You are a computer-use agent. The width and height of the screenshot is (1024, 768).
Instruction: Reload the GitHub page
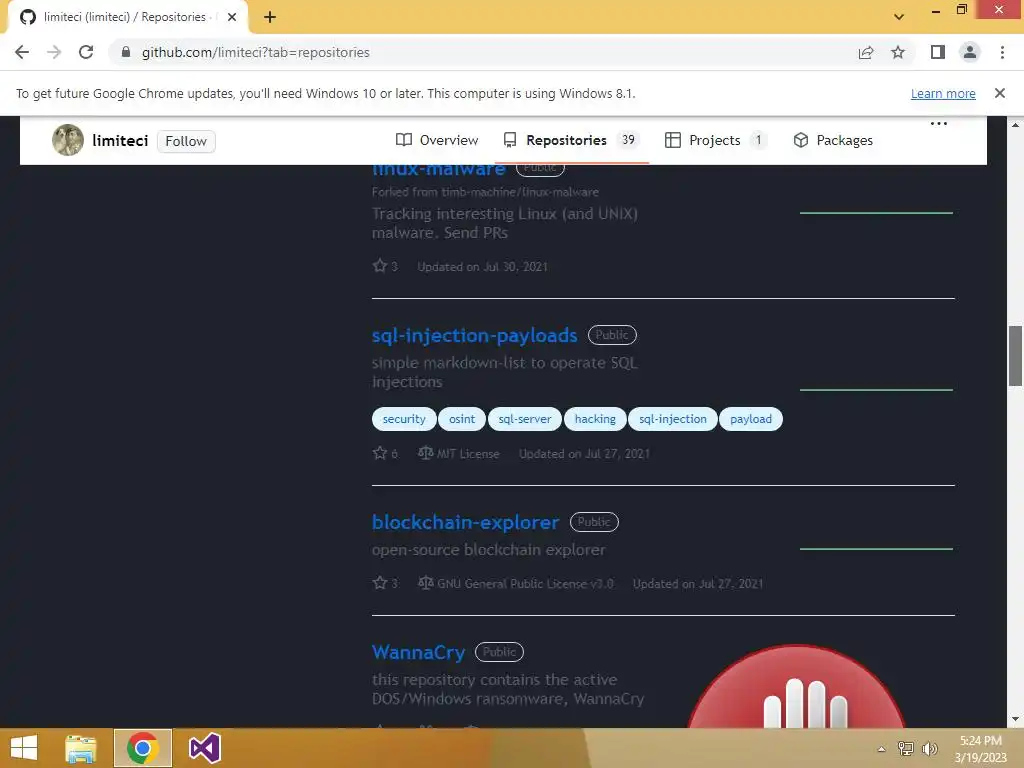click(86, 52)
